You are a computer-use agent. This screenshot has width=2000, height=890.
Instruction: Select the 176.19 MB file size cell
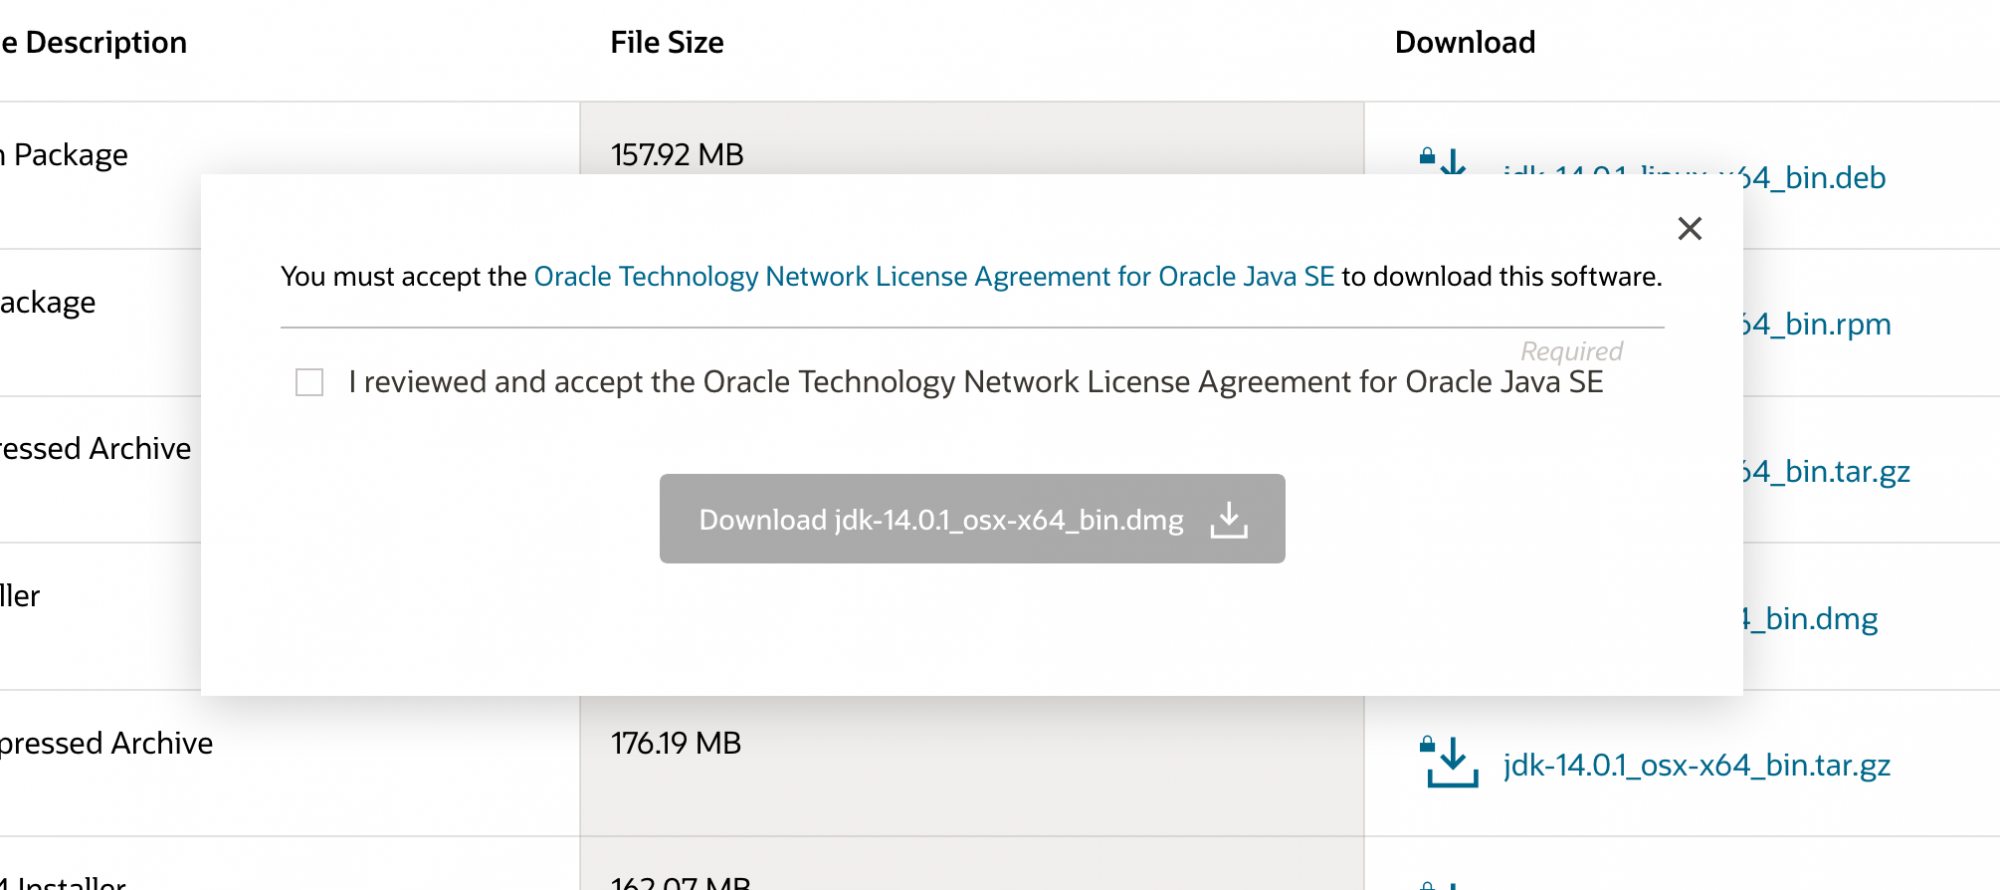point(676,743)
